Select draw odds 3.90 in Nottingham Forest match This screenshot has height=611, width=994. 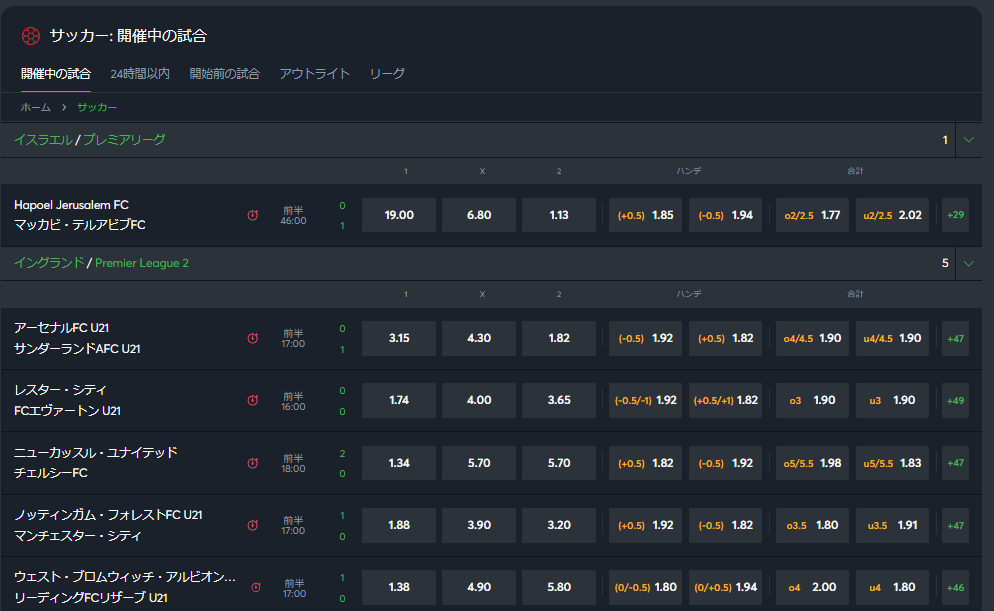click(x=479, y=525)
